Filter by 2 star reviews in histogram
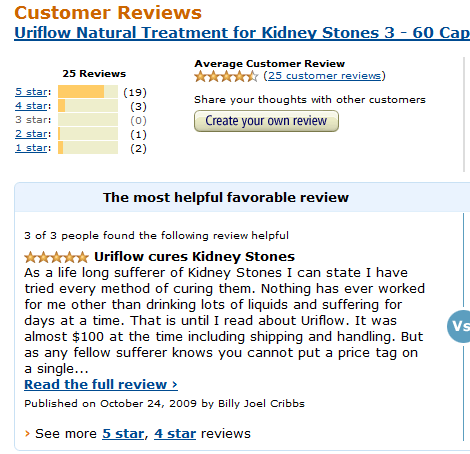 [31, 134]
